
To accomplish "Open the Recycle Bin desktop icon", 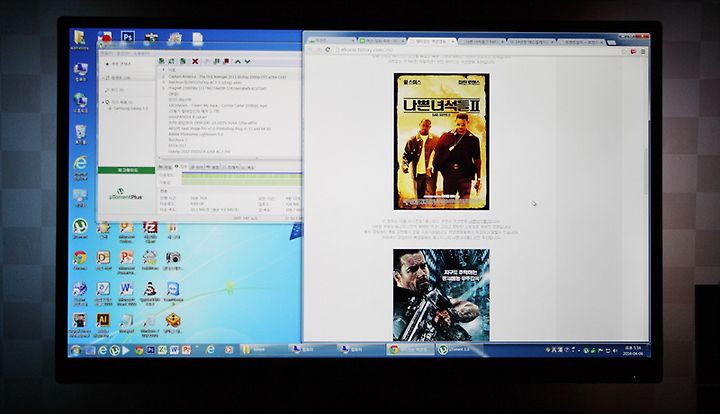I will (x=80, y=134).
